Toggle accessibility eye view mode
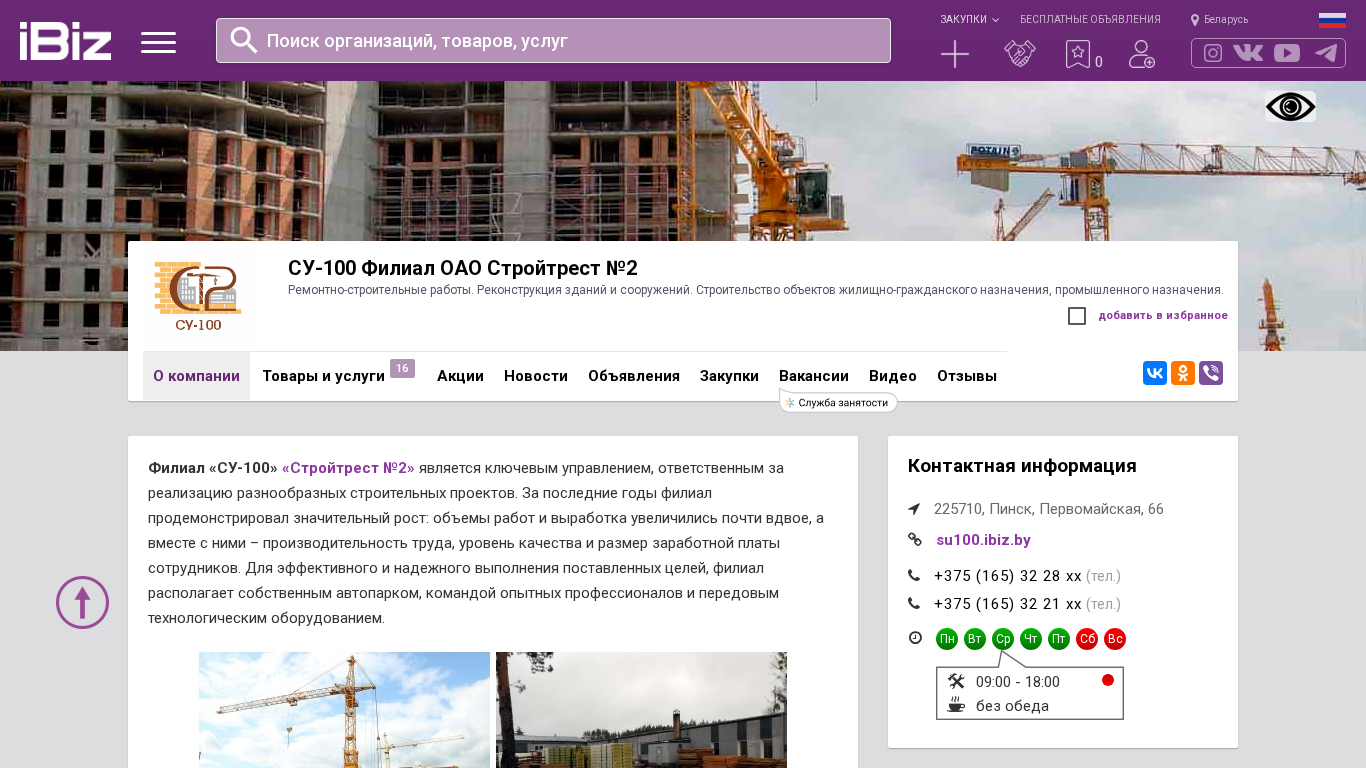The height and width of the screenshot is (768, 1366). 1290,107
